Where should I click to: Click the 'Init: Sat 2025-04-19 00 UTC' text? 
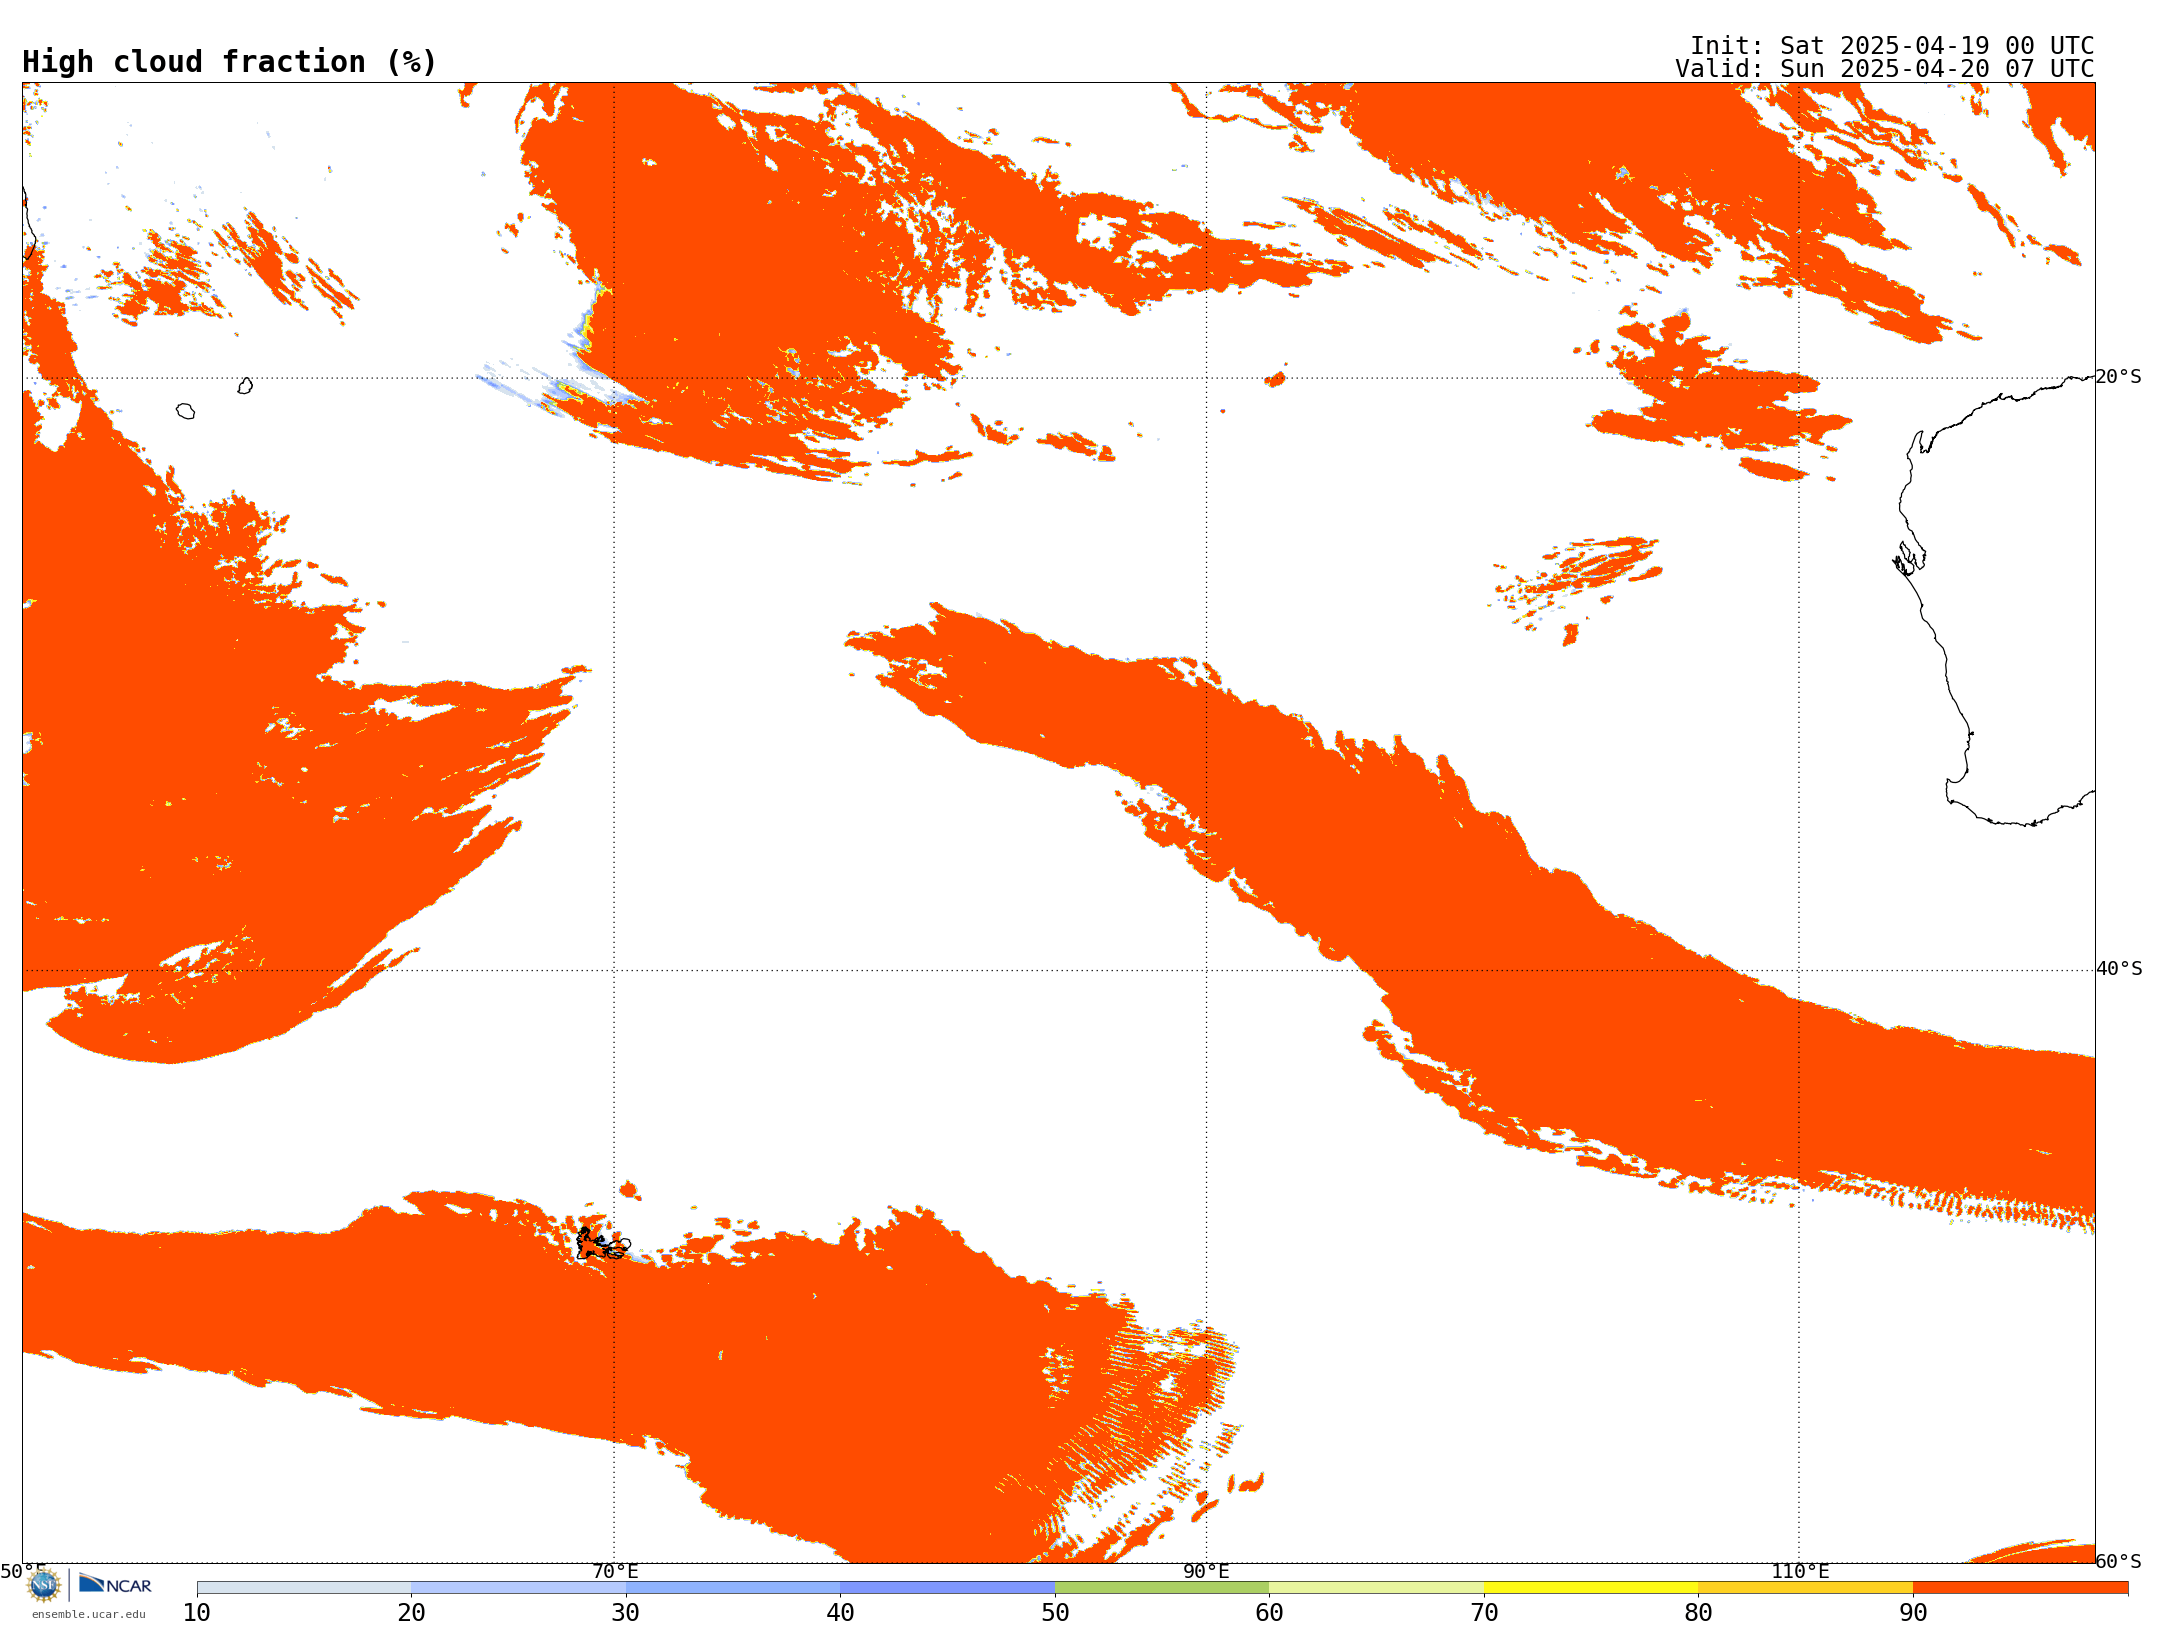point(1892,46)
